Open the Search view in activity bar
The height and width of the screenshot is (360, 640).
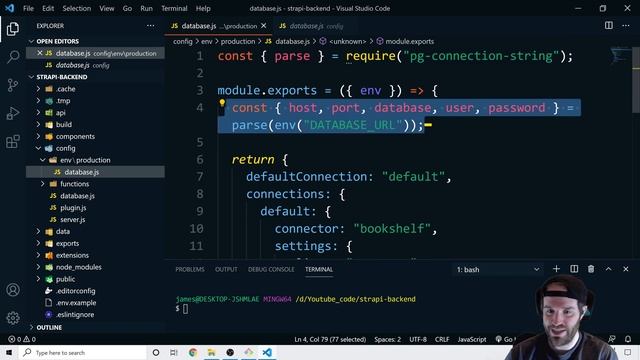[x=13, y=57]
